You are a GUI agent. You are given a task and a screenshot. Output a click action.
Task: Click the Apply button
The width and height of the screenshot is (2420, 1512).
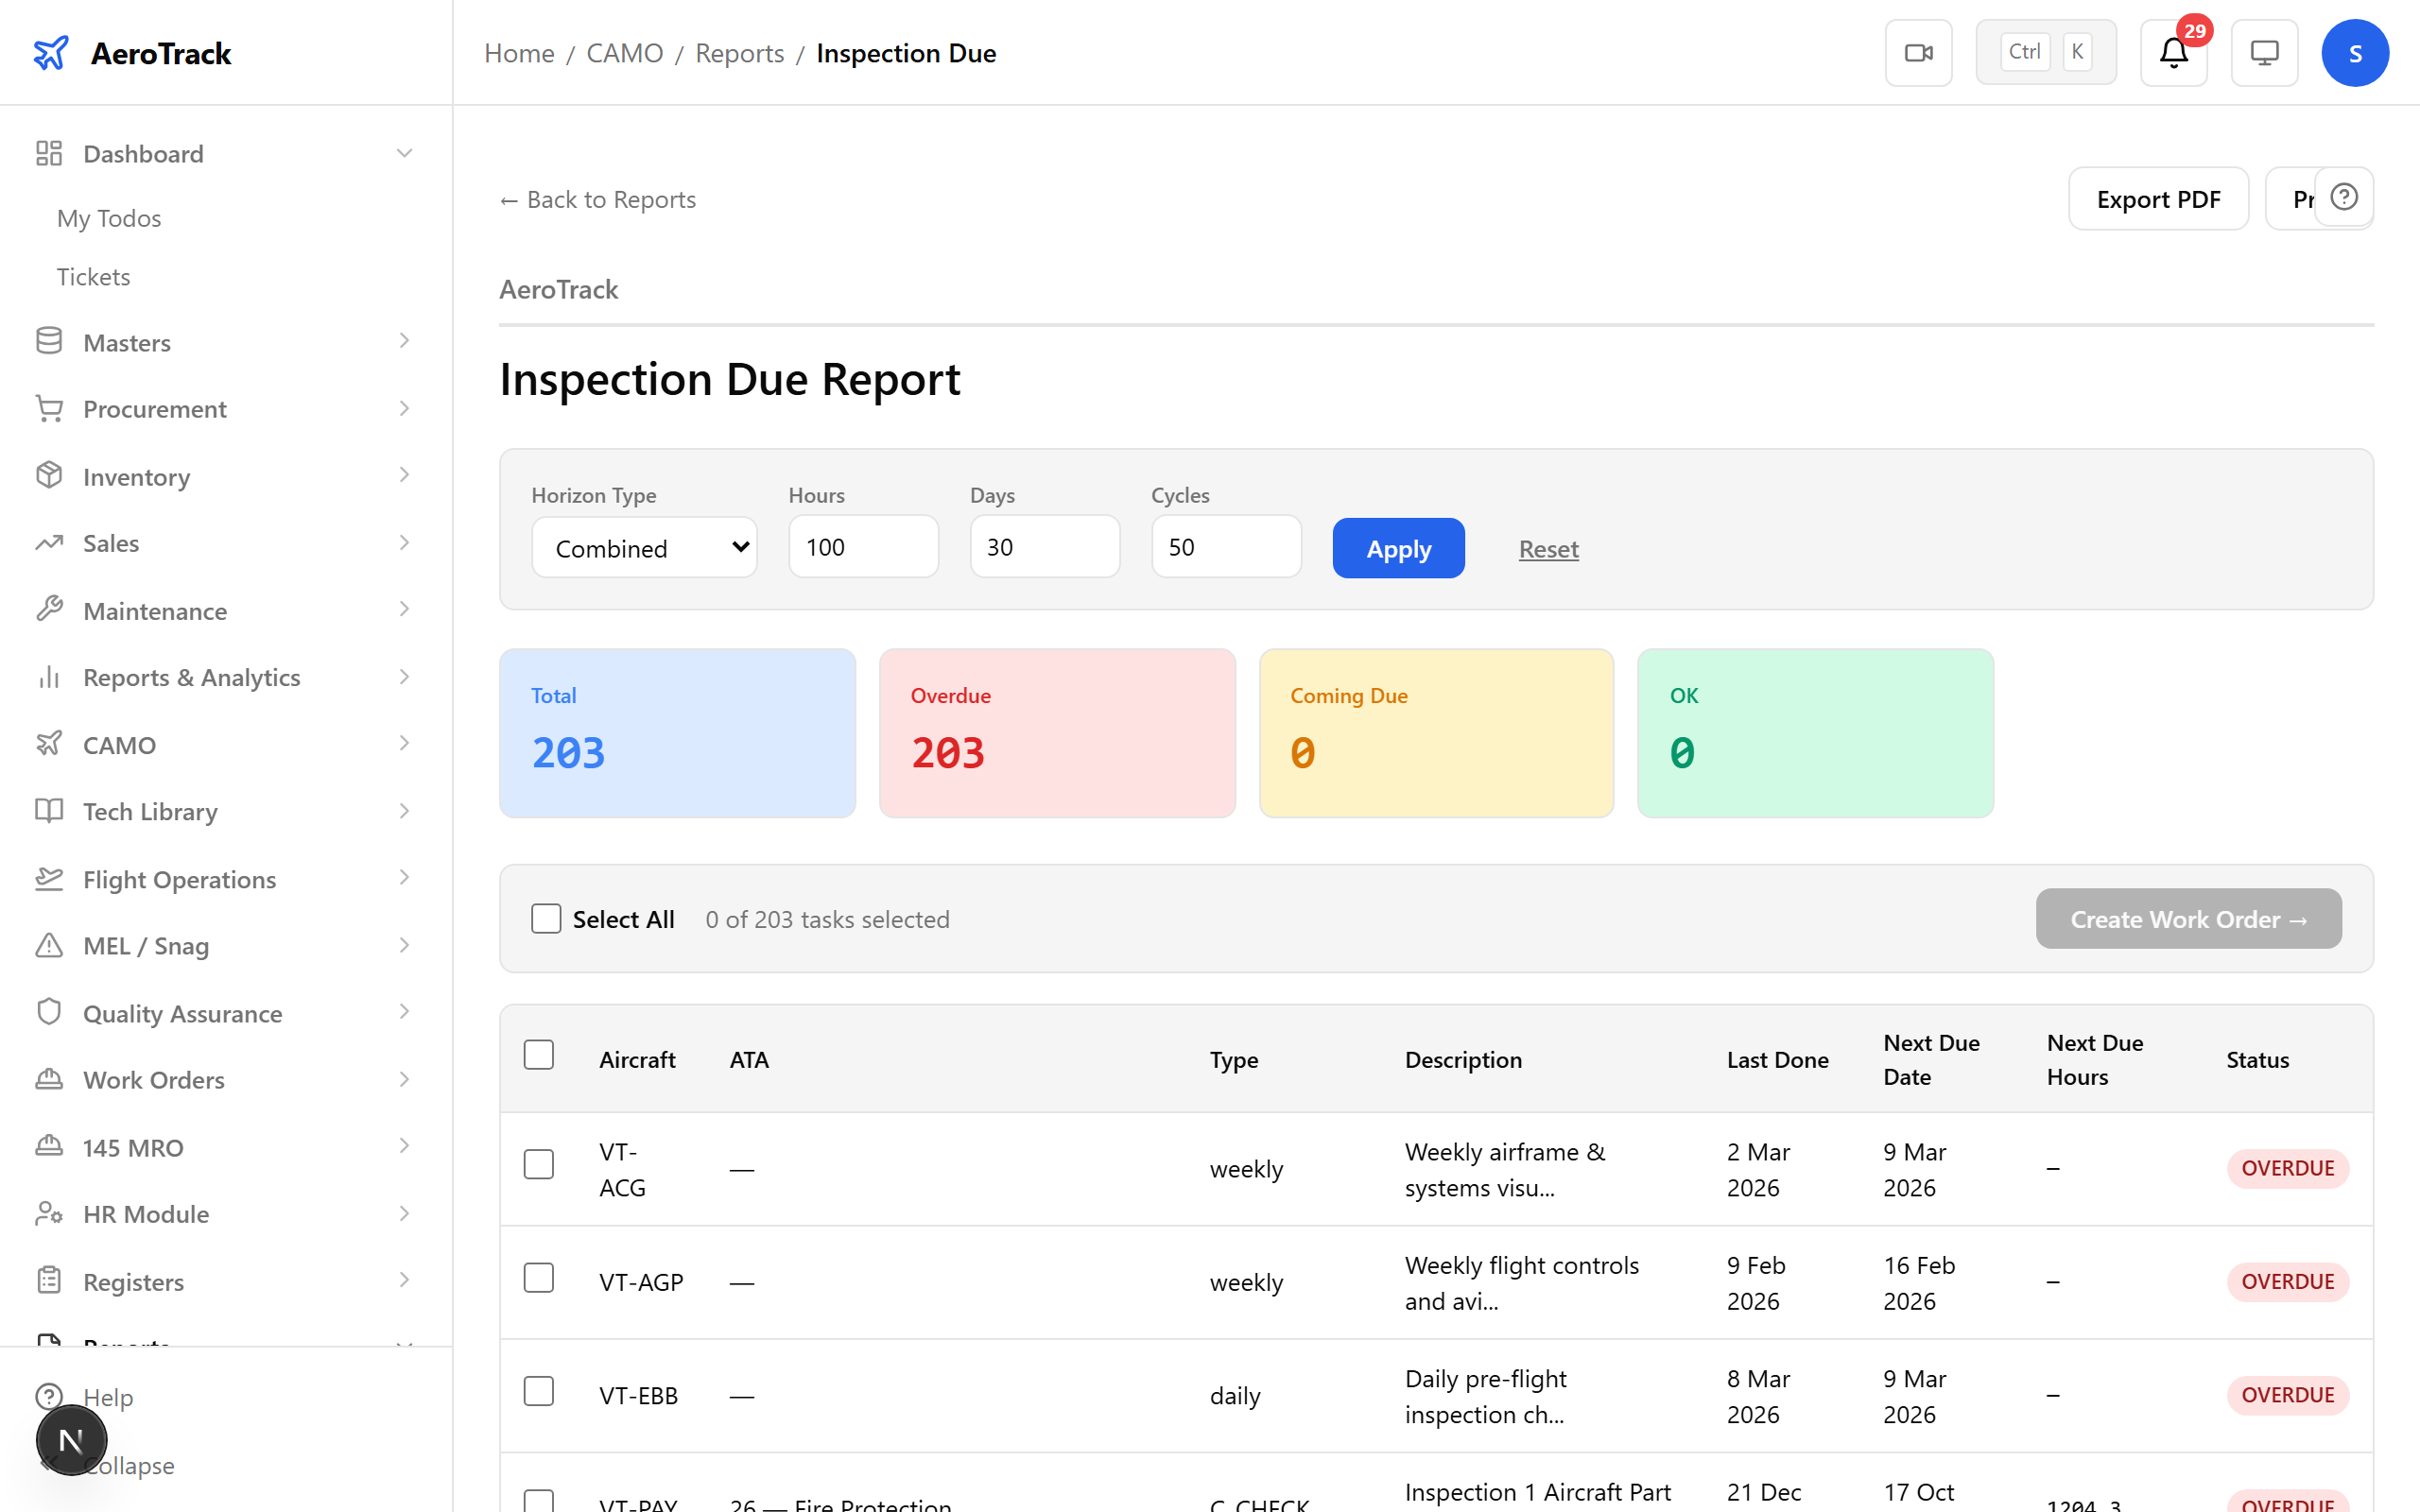tap(1398, 547)
